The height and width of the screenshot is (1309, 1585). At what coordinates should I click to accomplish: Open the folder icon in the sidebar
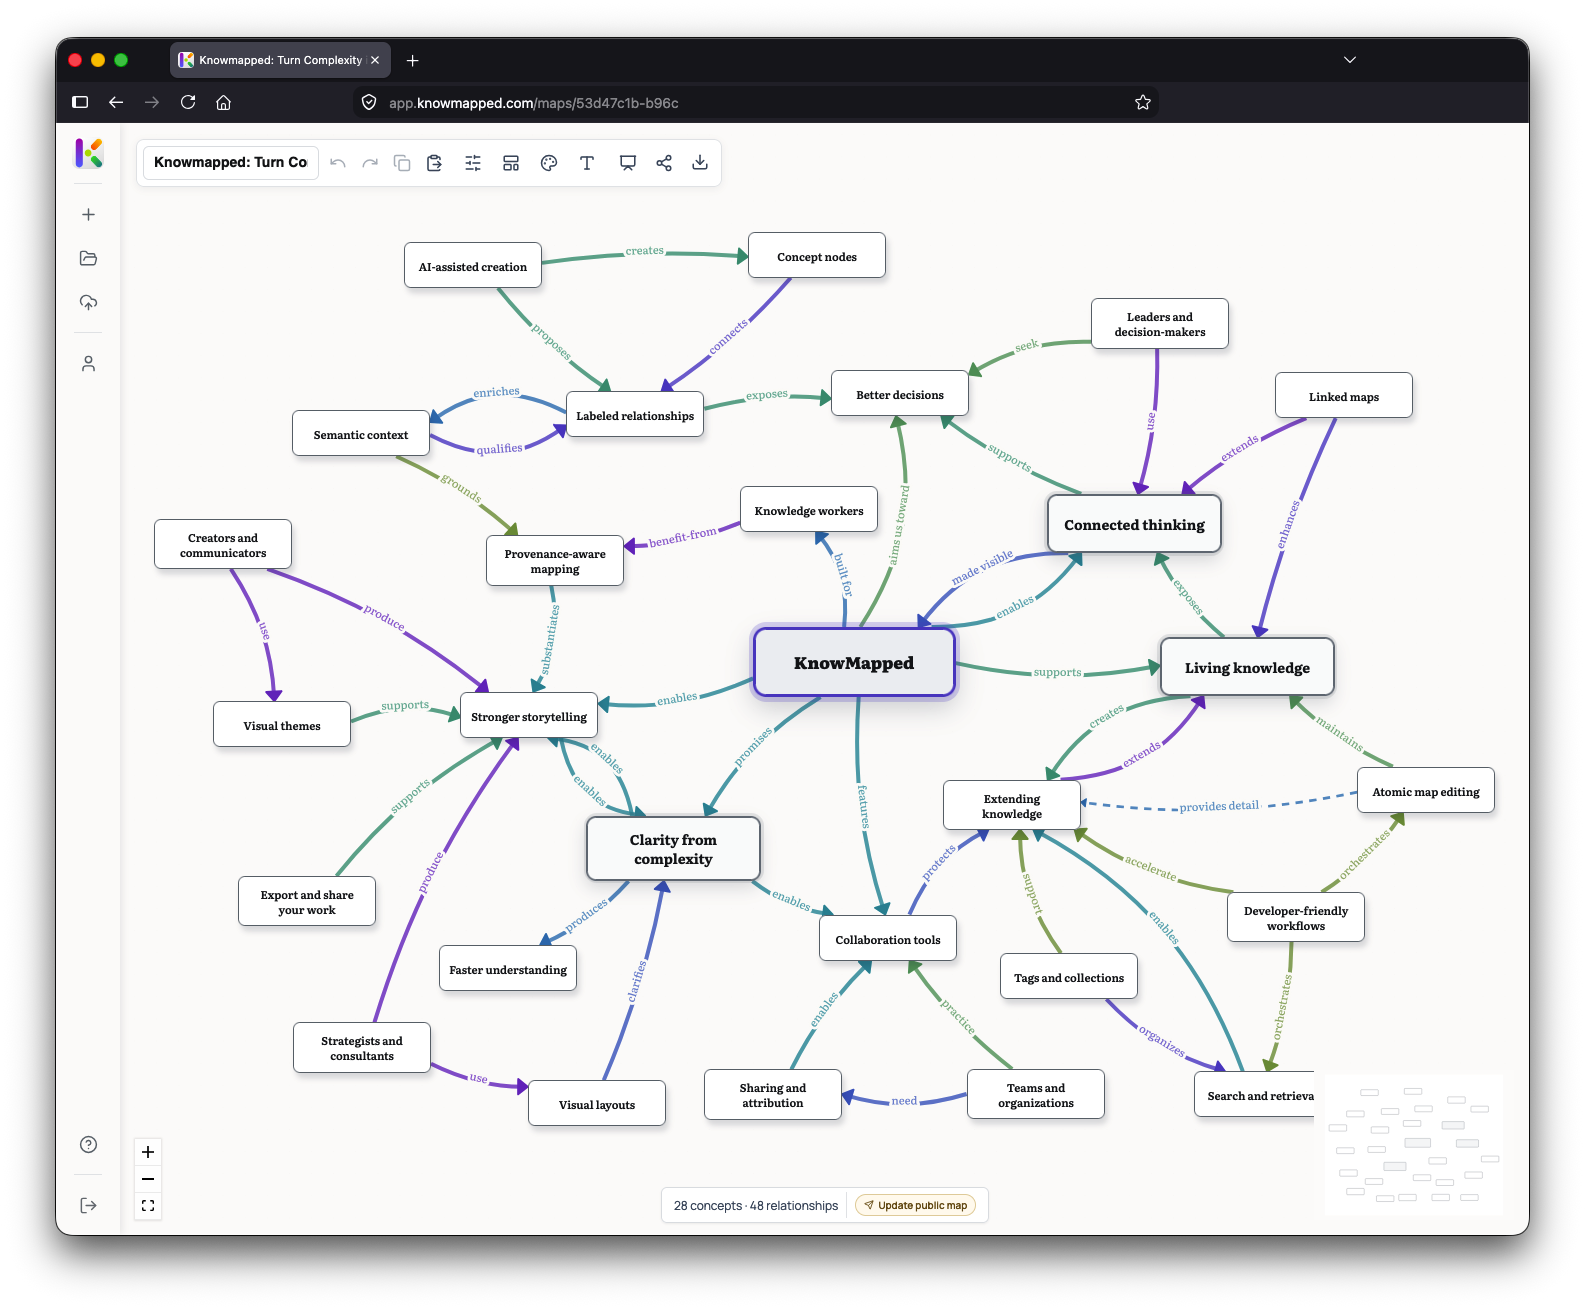(89, 258)
